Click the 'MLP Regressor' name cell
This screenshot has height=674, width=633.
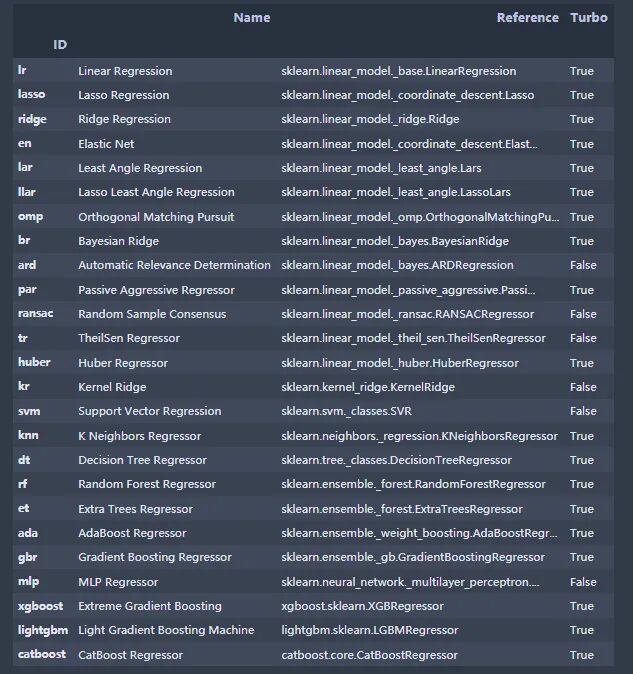click(x=118, y=582)
